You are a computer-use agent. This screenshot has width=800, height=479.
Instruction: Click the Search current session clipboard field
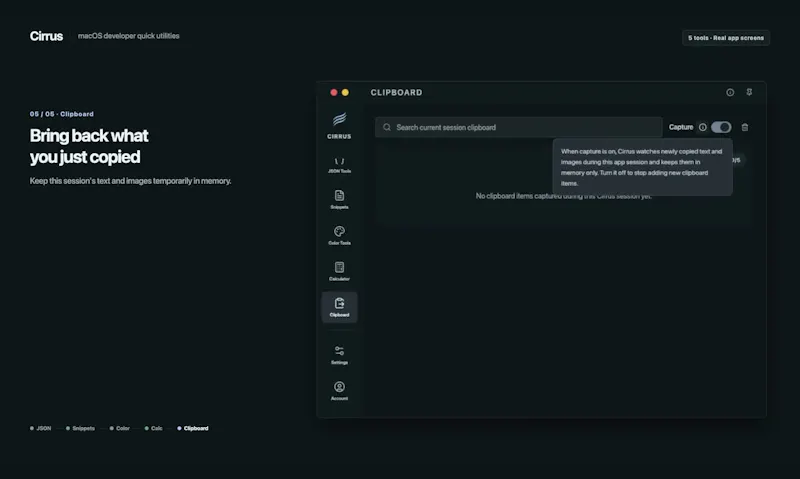pyautogui.click(x=518, y=127)
